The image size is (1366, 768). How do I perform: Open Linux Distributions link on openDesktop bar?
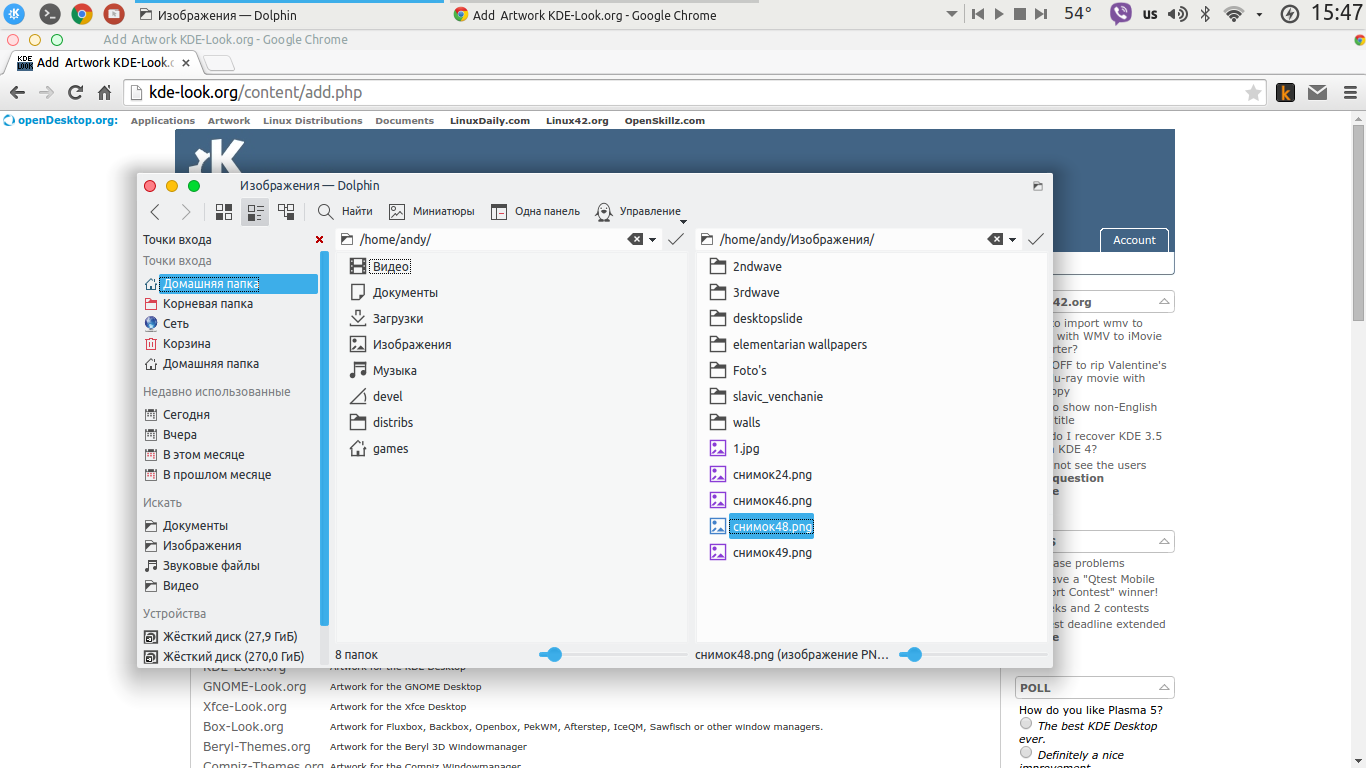(313, 121)
